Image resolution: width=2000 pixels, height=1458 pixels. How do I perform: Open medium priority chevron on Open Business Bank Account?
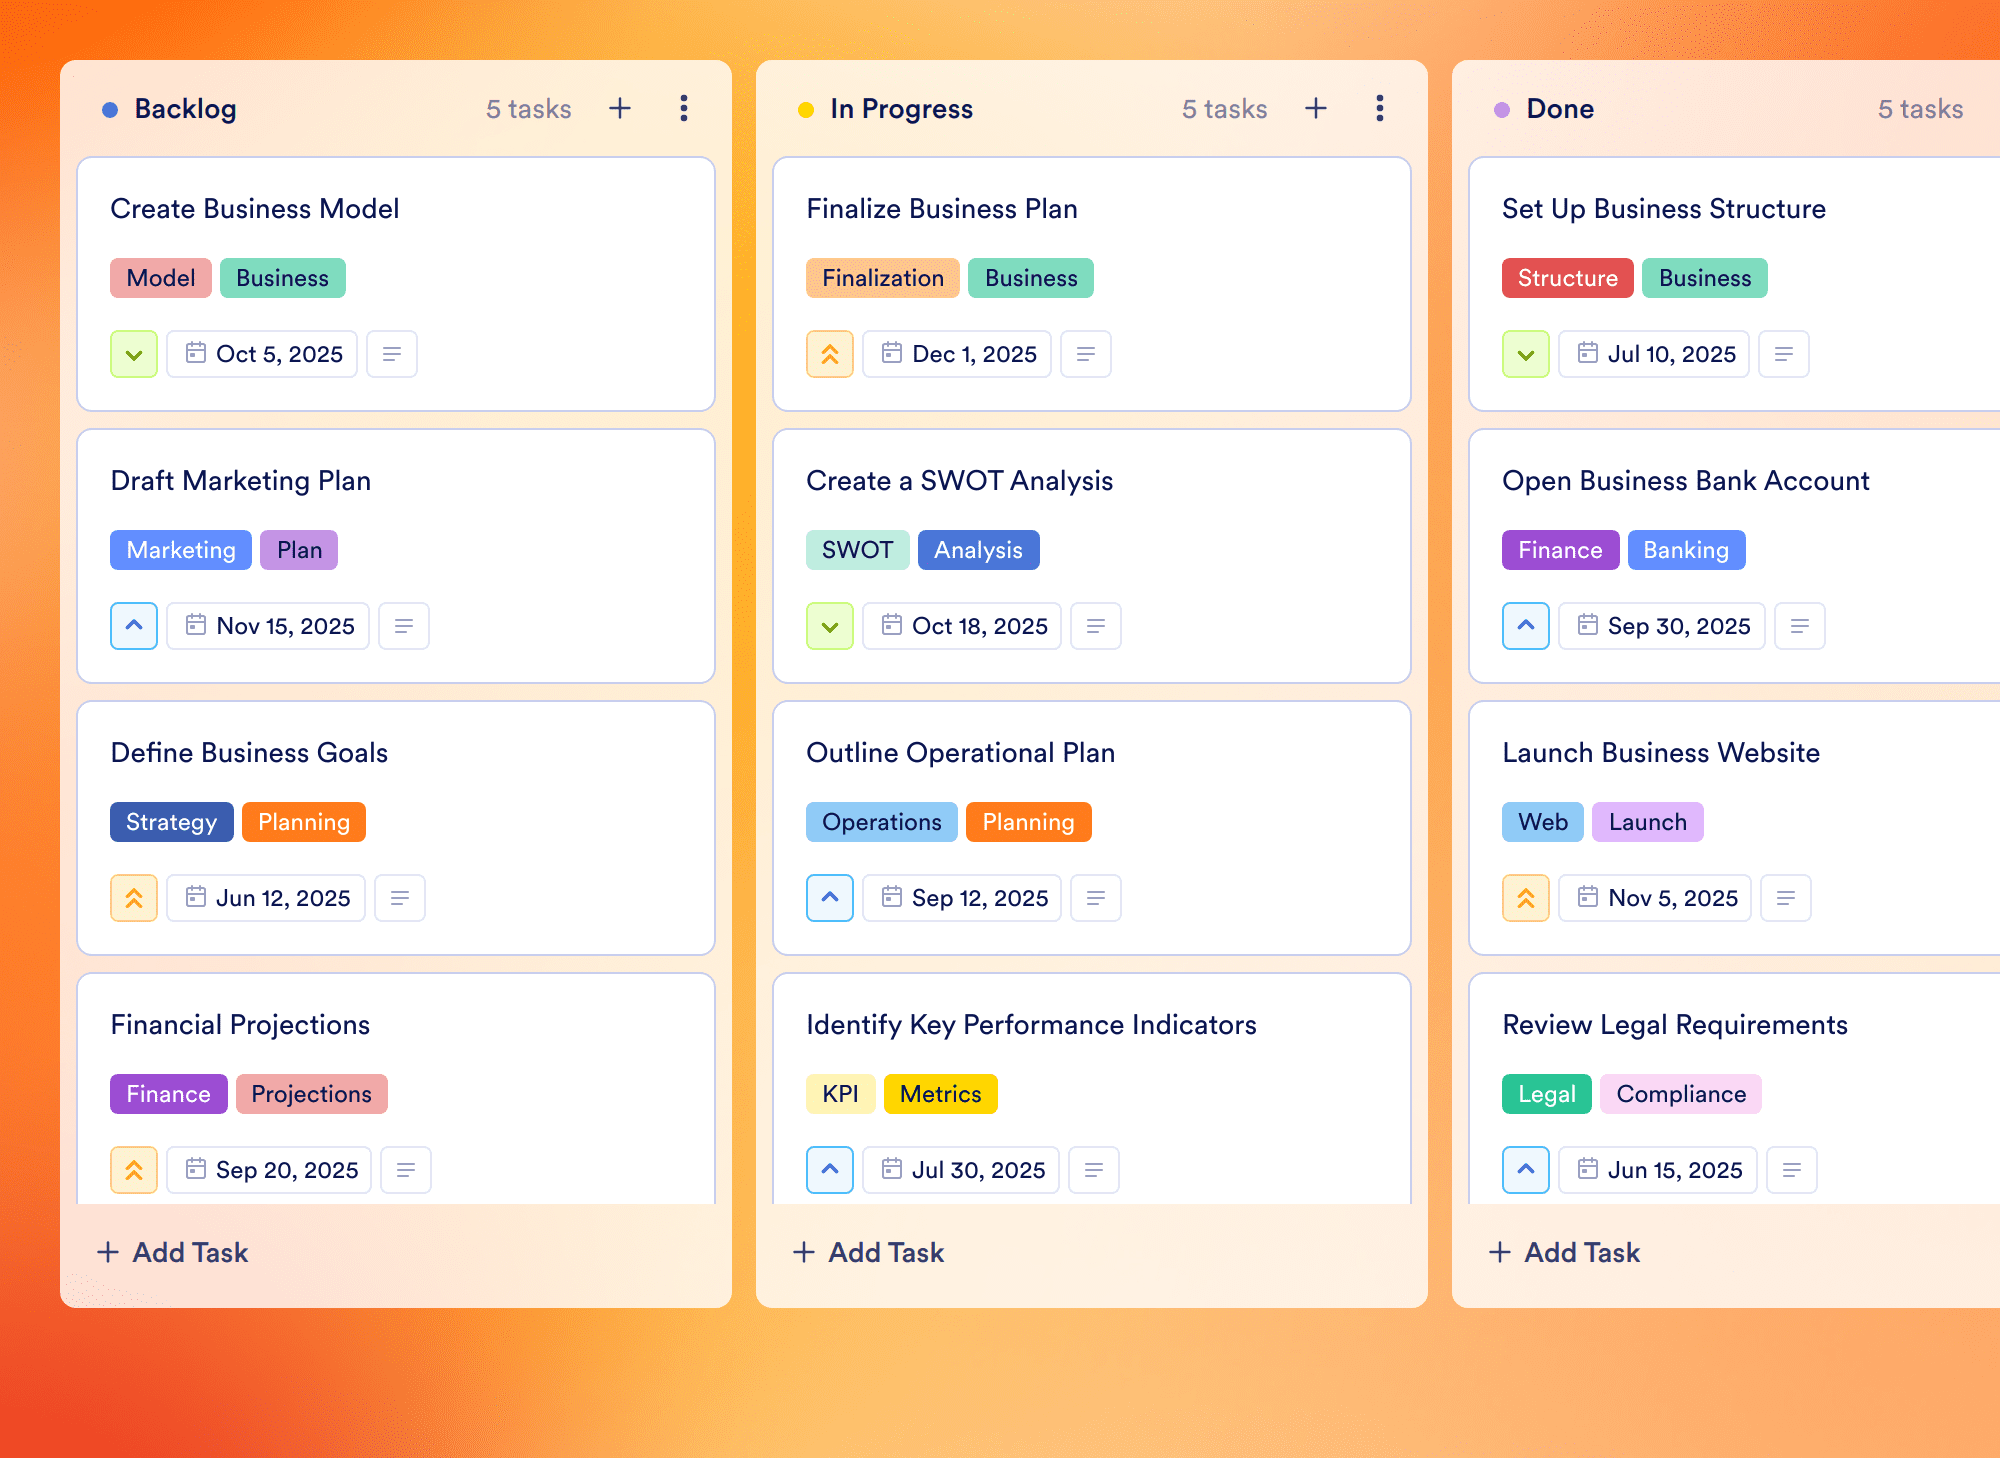tap(1526, 626)
